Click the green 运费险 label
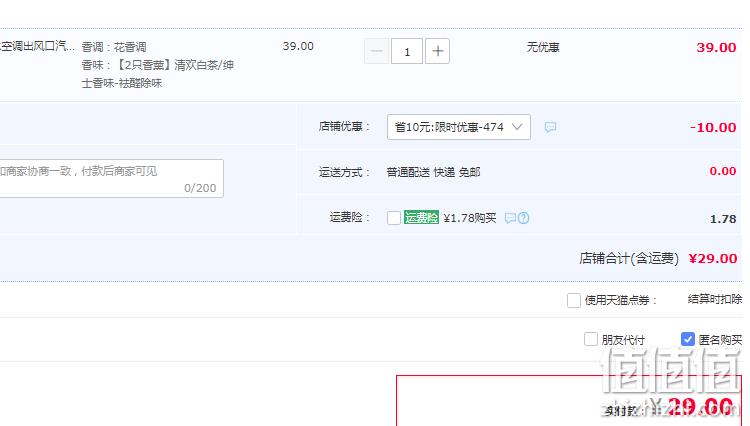750x426 pixels. [x=421, y=218]
